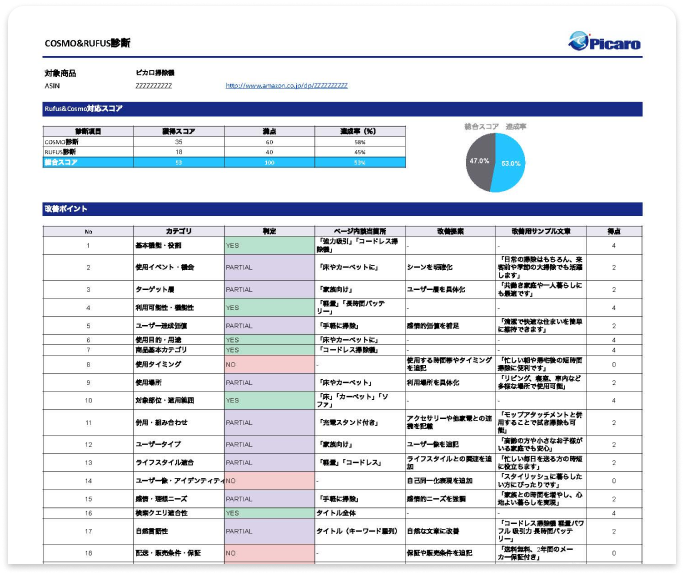This screenshot has height=573, width=683.
Task: Click the タイトル（キーワード羅列） cell
Action: [360, 531]
